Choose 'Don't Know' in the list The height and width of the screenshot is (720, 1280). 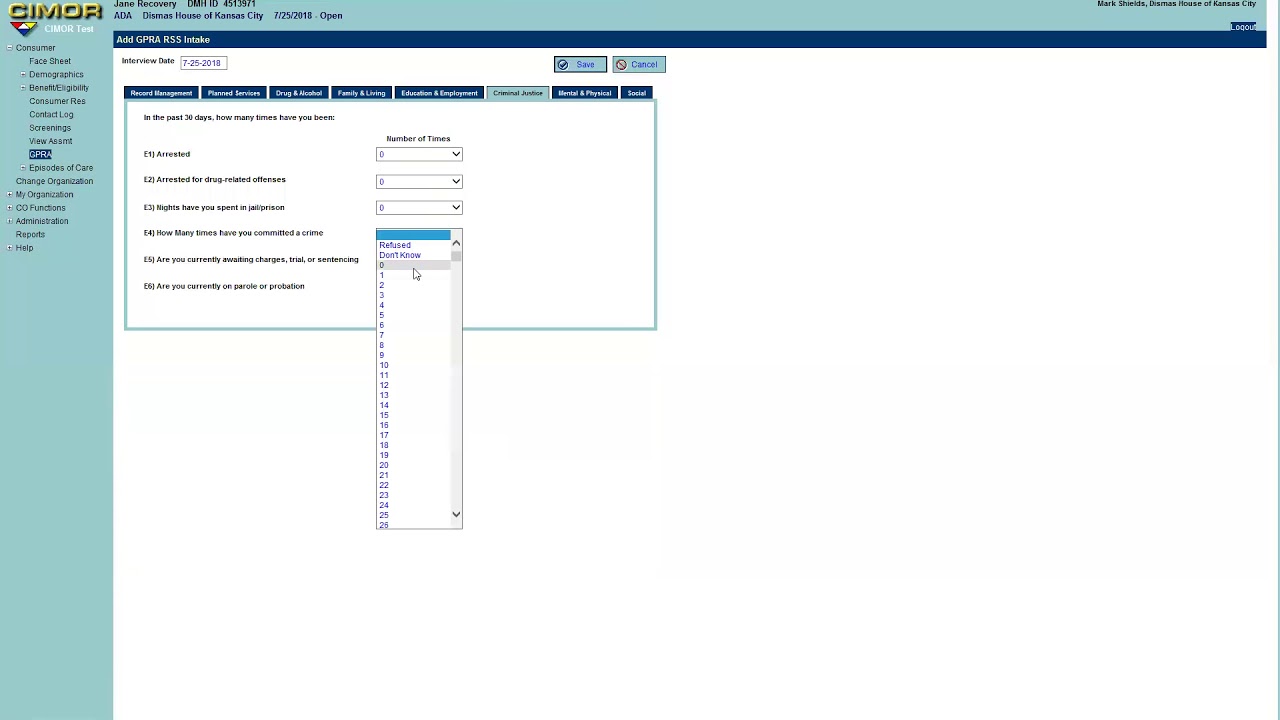coord(413,255)
